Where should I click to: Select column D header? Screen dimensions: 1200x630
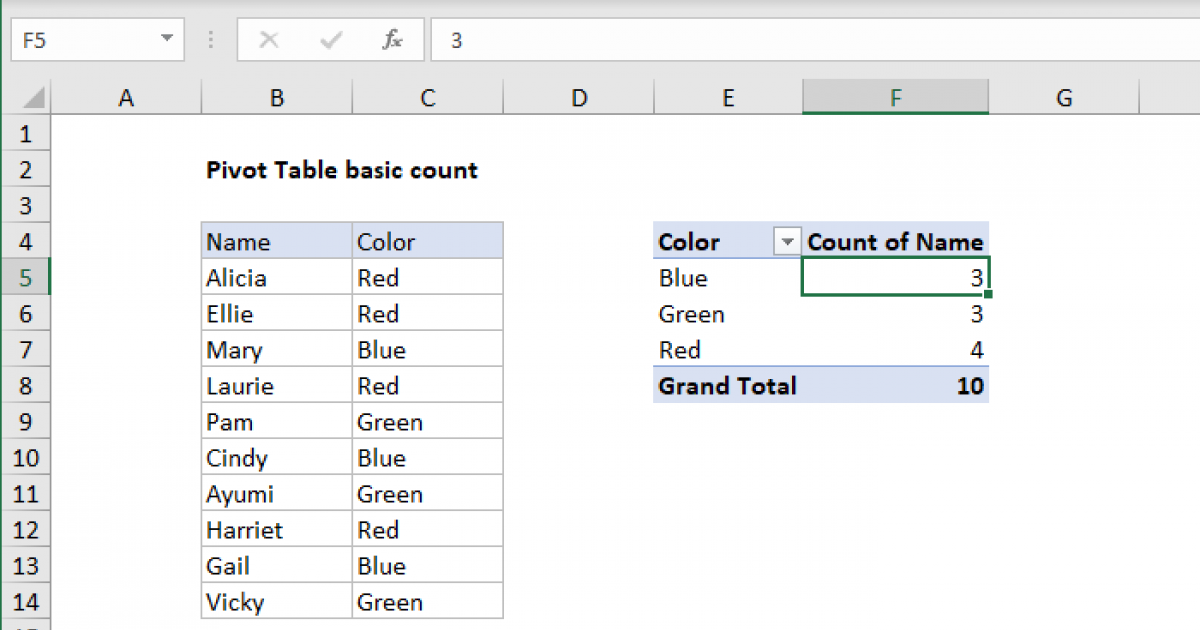(578, 98)
